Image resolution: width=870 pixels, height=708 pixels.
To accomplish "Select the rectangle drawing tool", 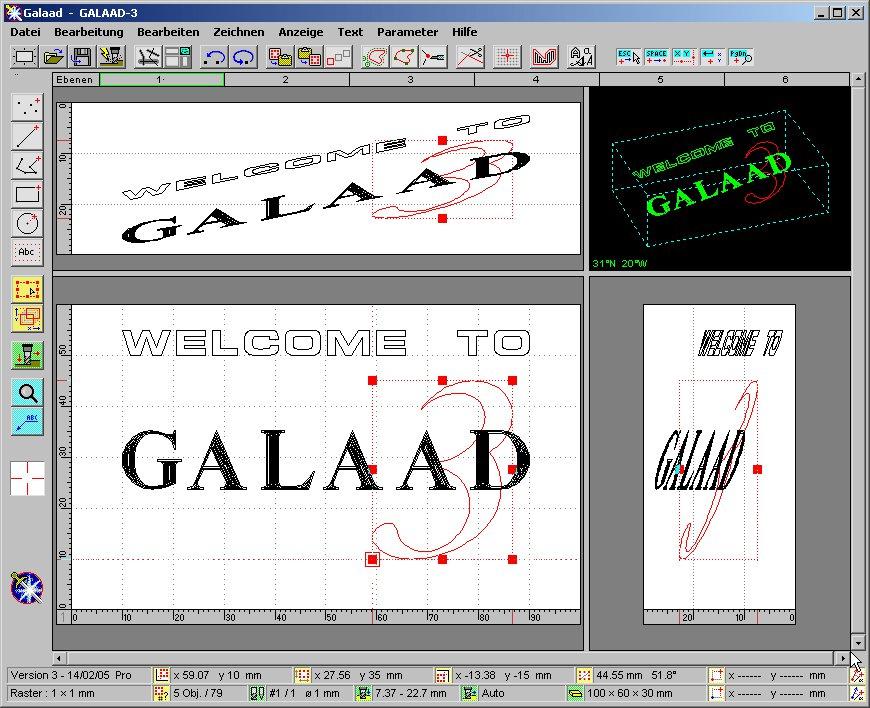I will coord(27,194).
